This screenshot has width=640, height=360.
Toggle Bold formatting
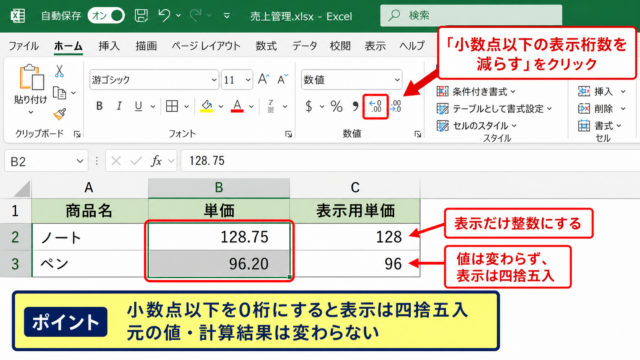pyautogui.click(x=99, y=106)
